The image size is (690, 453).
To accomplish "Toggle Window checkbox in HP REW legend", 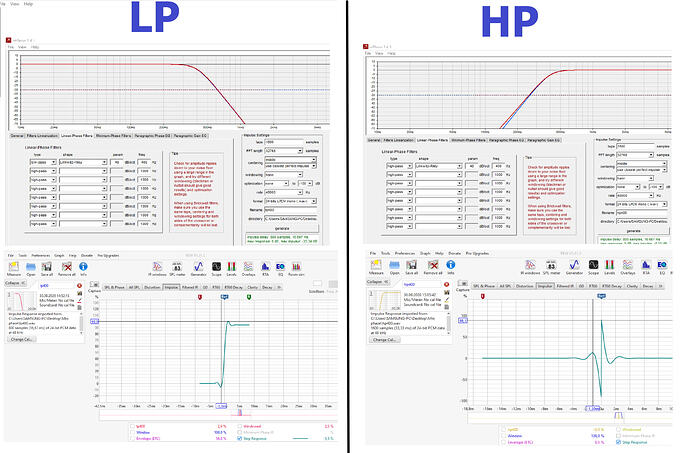I will click(x=503, y=436).
